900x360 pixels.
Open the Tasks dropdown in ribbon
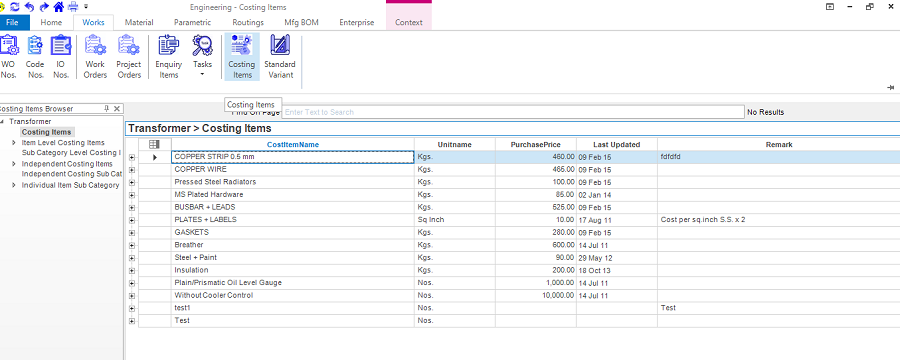pos(202,57)
